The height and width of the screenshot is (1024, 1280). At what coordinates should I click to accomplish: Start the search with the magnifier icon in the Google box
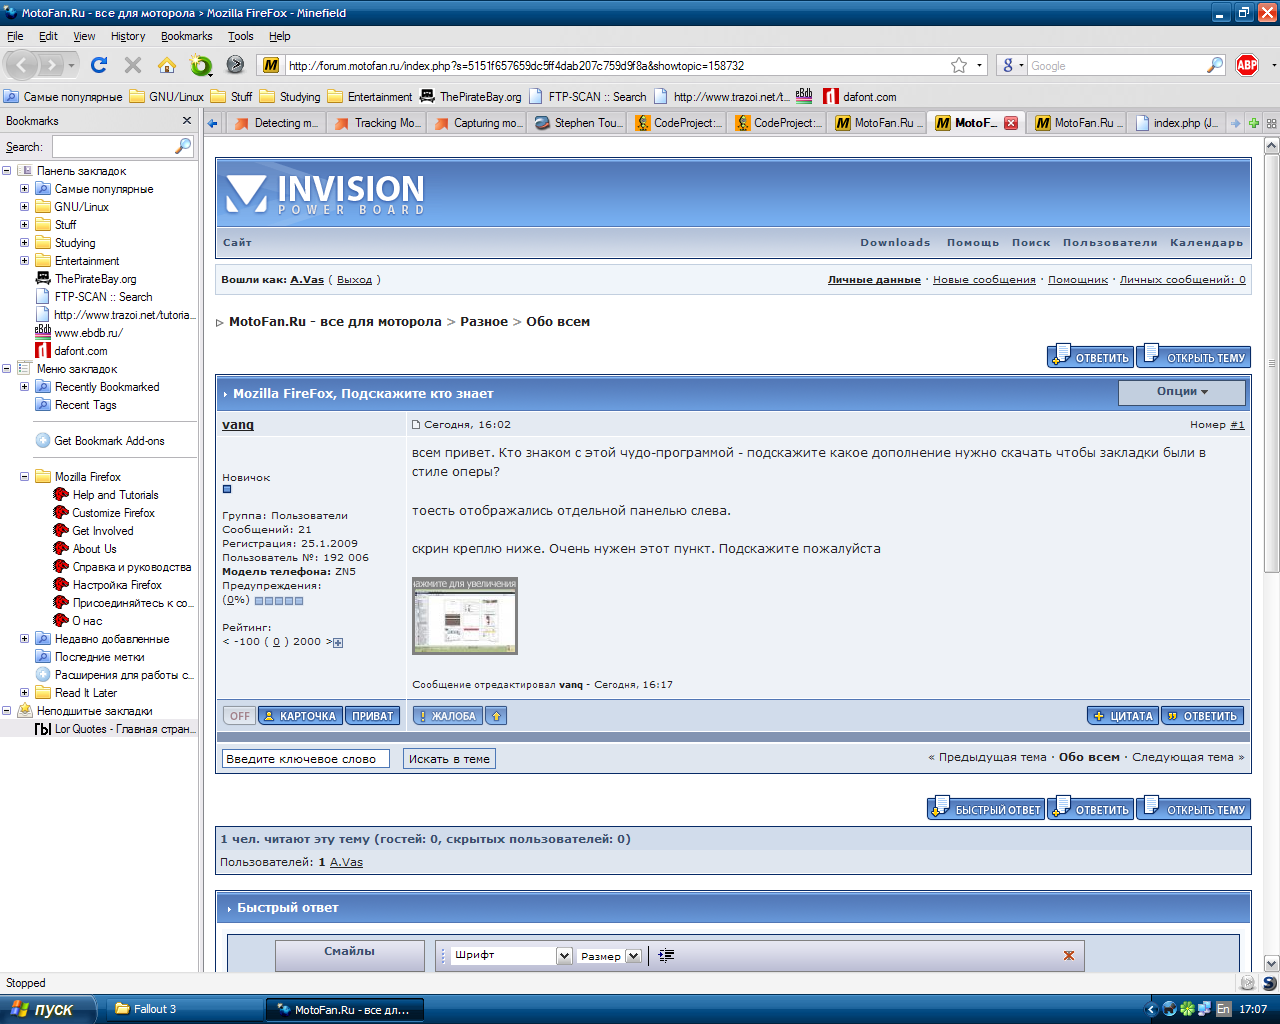tap(1215, 65)
